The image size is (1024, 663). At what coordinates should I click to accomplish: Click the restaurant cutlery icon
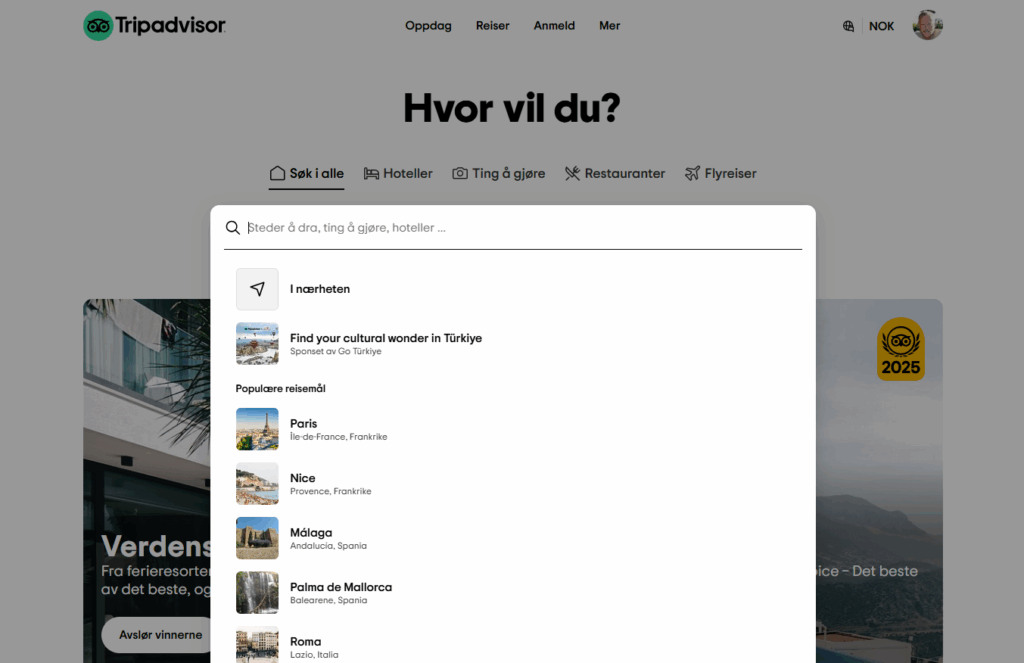point(571,173)
